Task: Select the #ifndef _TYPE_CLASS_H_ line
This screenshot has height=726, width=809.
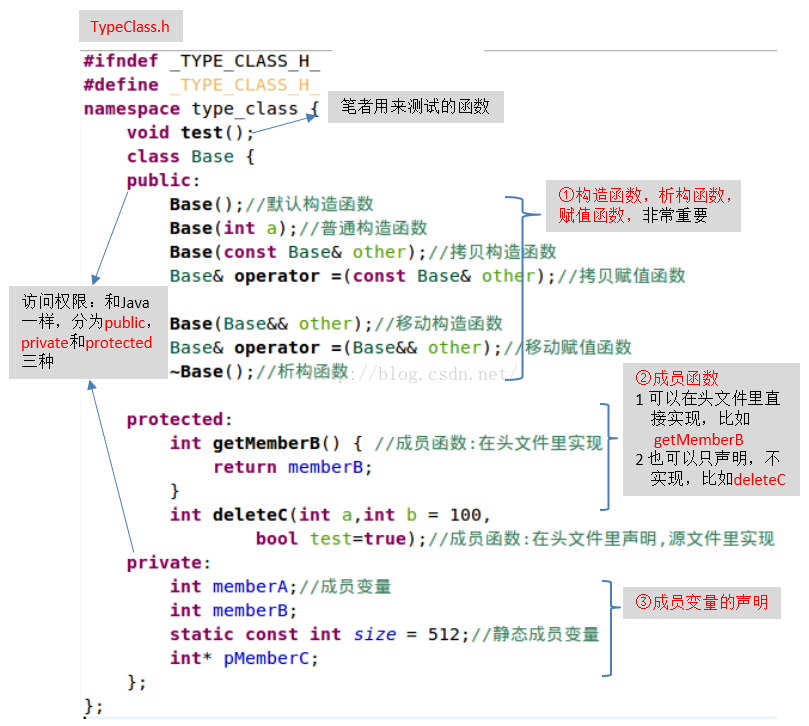Action: tap(202, 61)
